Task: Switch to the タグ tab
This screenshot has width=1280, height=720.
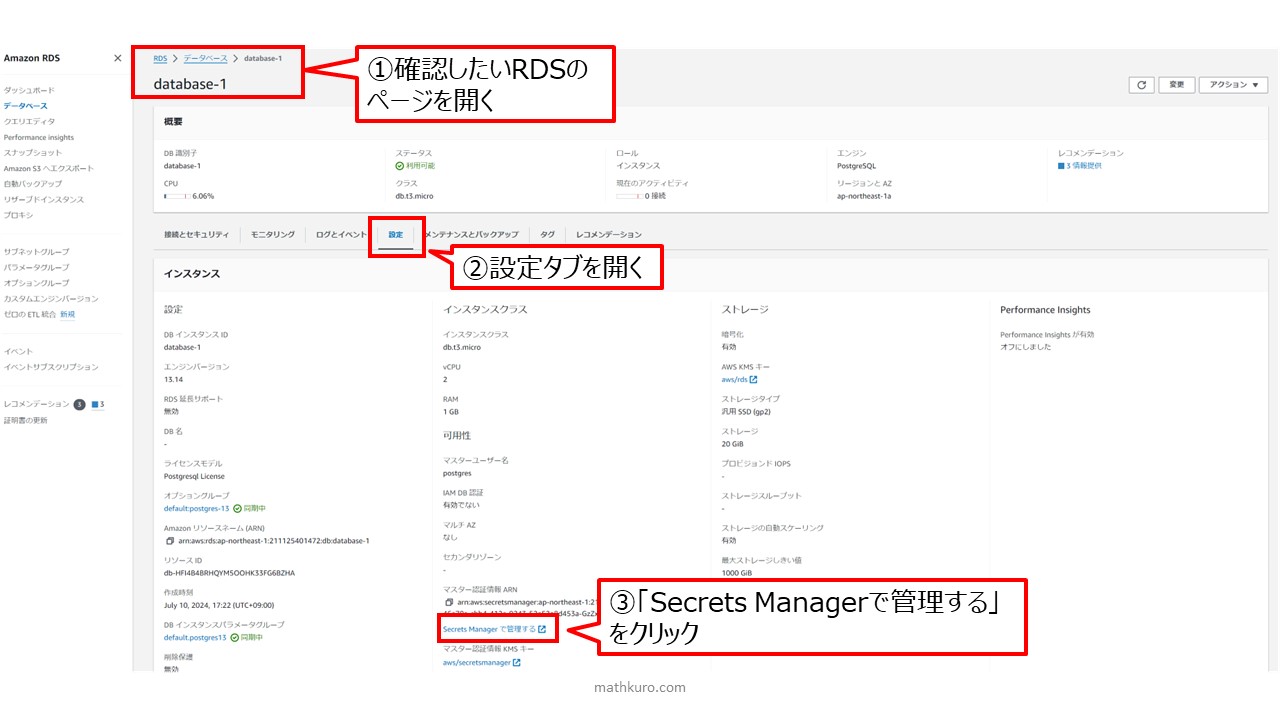Action: tap(547, 234)
